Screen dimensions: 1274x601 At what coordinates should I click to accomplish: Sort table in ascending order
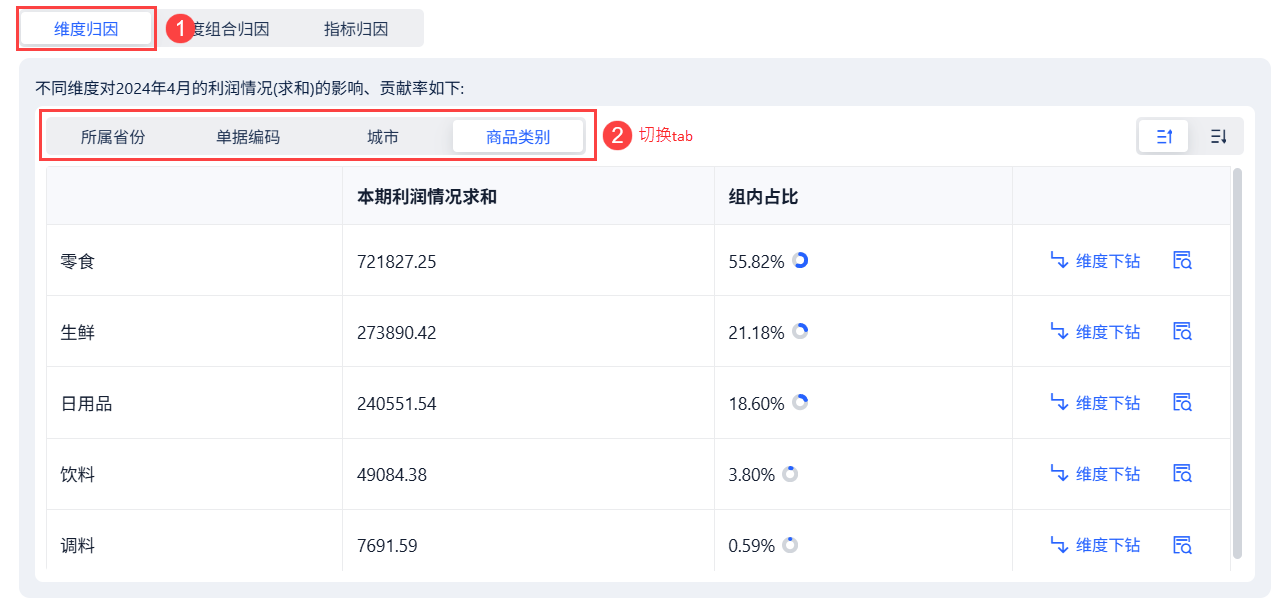click(1164, 136)
